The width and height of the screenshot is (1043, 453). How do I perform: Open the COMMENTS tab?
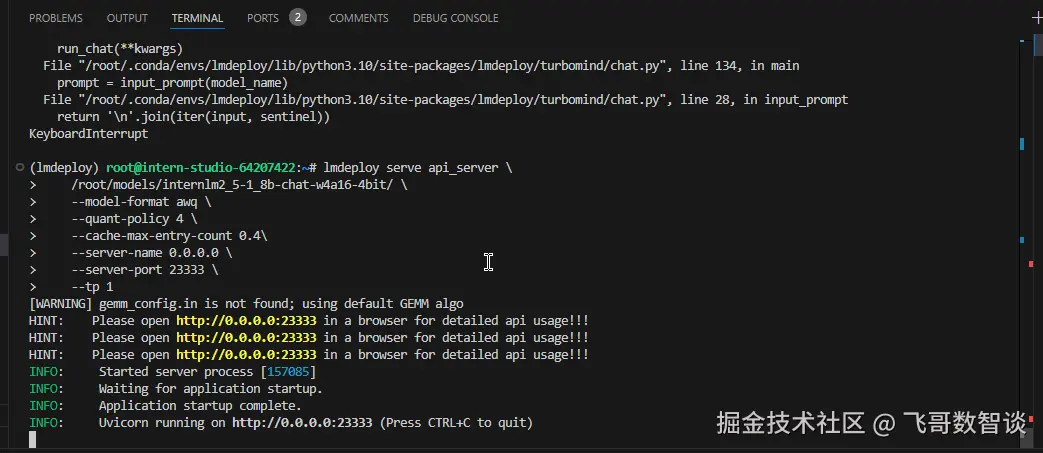[x=358, y=18]
